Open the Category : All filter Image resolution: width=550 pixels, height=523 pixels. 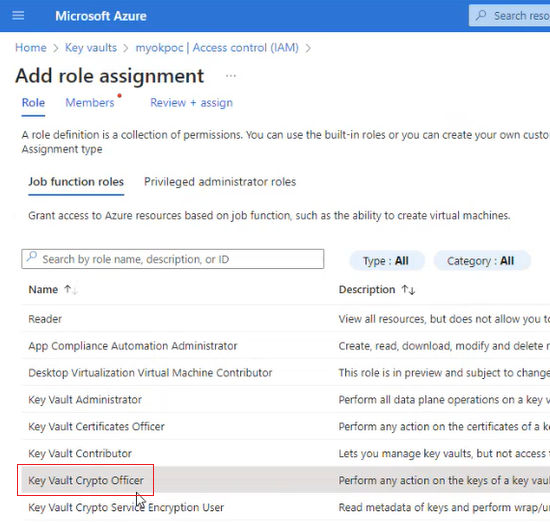481,261
